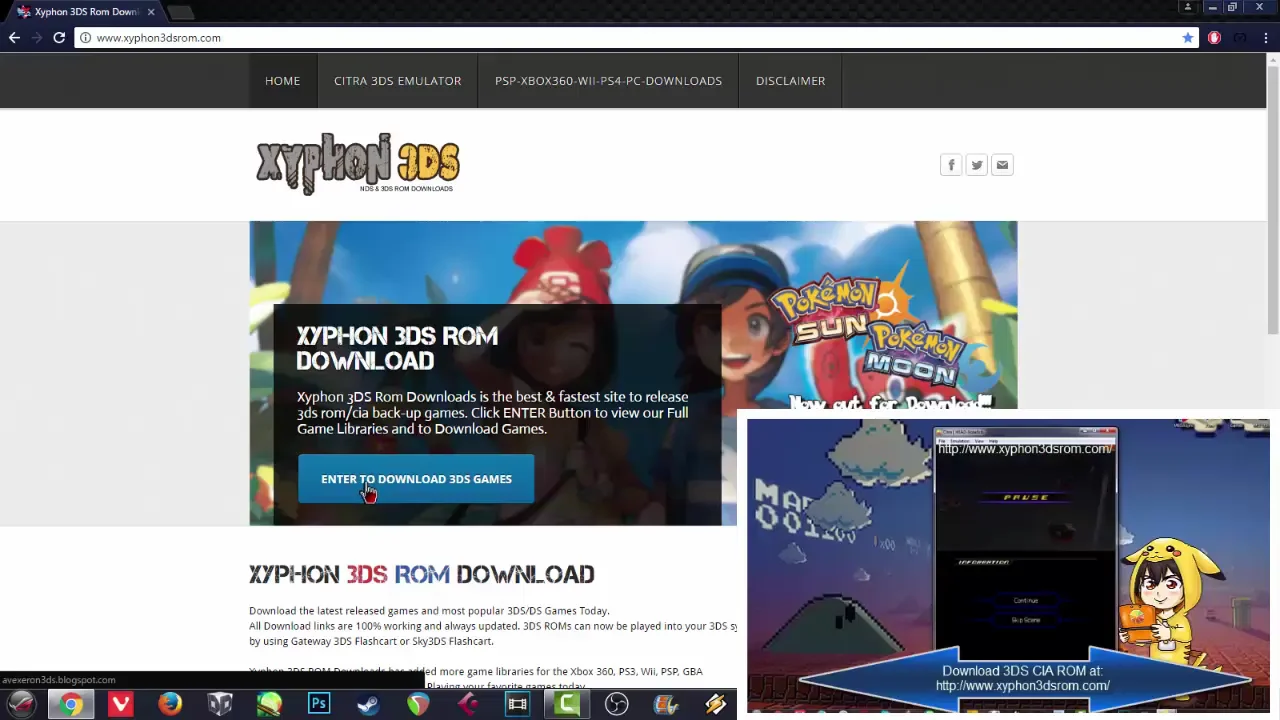This screenshot has height=720, width=1280.
Task: Click the XYPHON 3DS ROM DOWNLOAD section heading
Action: [x=421, y=574]
